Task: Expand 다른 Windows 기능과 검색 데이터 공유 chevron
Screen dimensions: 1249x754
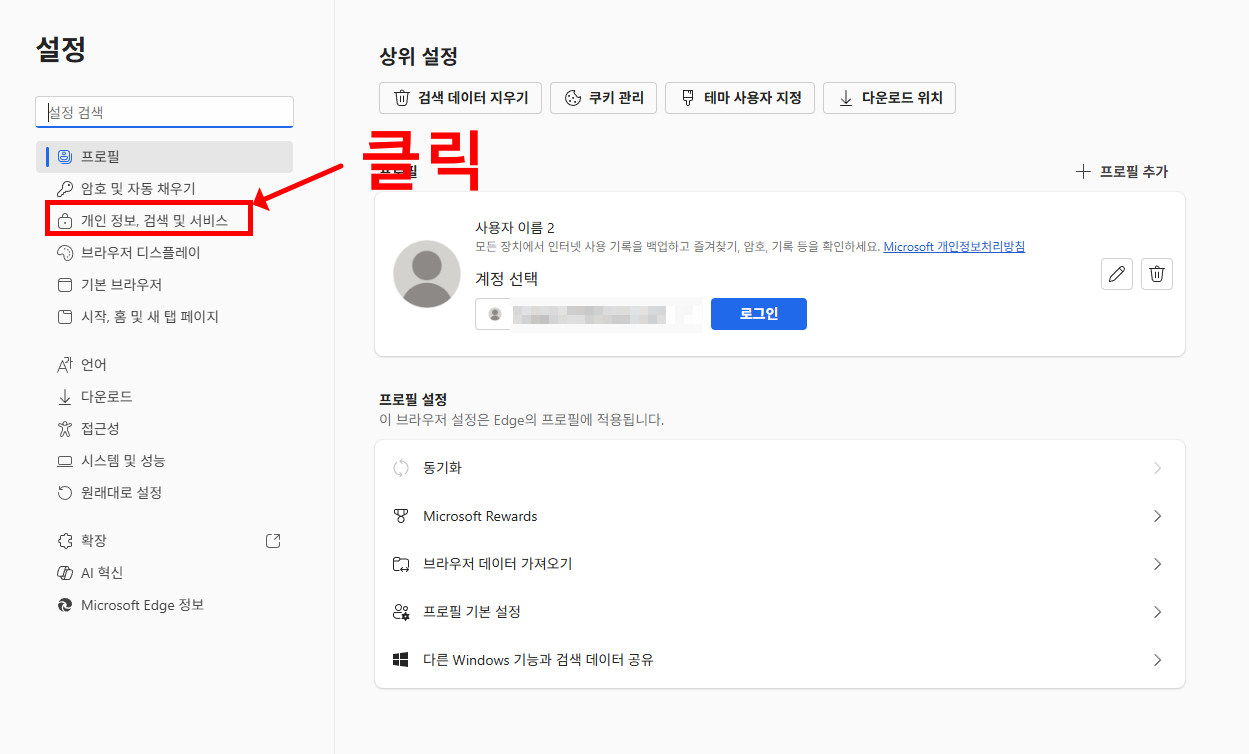Action: tap(1157, 660)
